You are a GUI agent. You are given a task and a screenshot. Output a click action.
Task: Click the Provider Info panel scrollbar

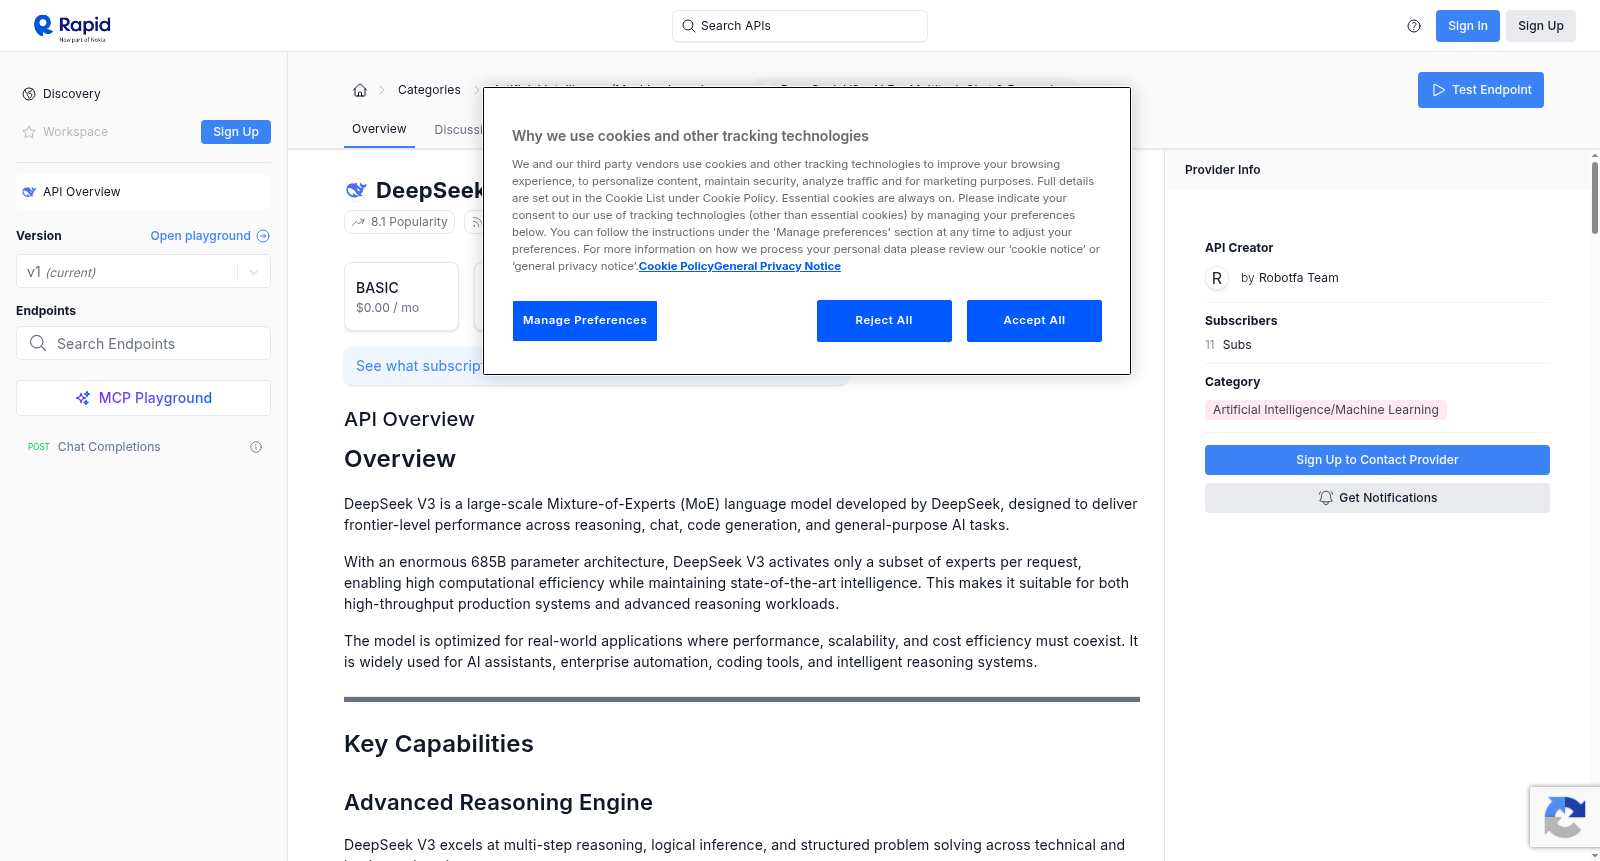(1595, 197)
